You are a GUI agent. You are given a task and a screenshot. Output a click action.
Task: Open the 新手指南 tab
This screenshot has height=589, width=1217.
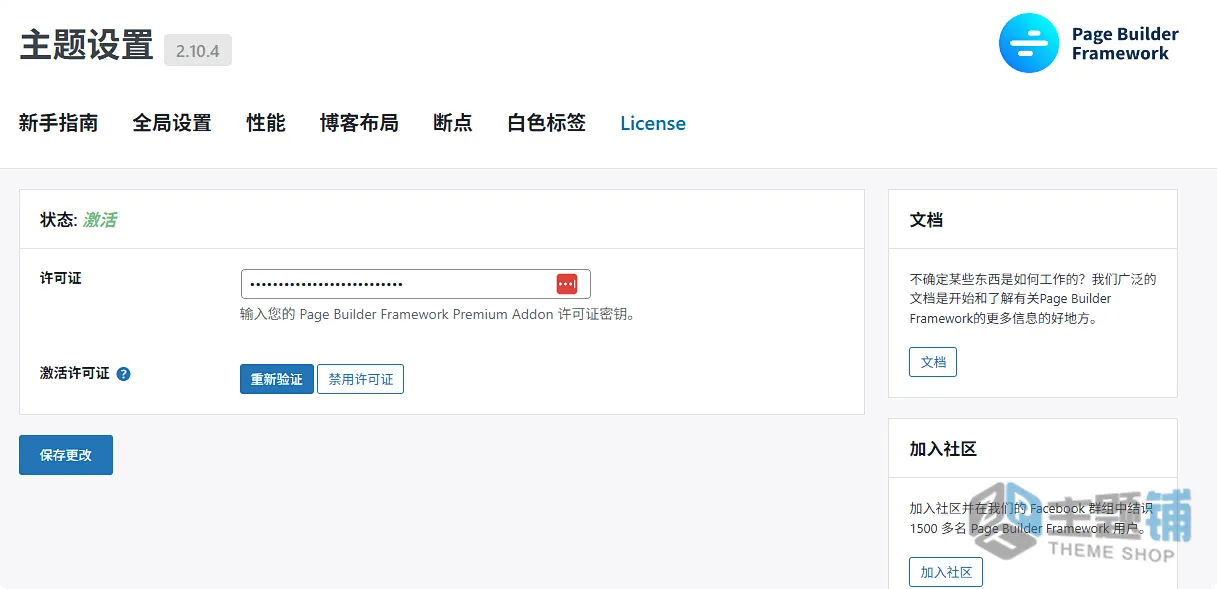coord(59,123)
